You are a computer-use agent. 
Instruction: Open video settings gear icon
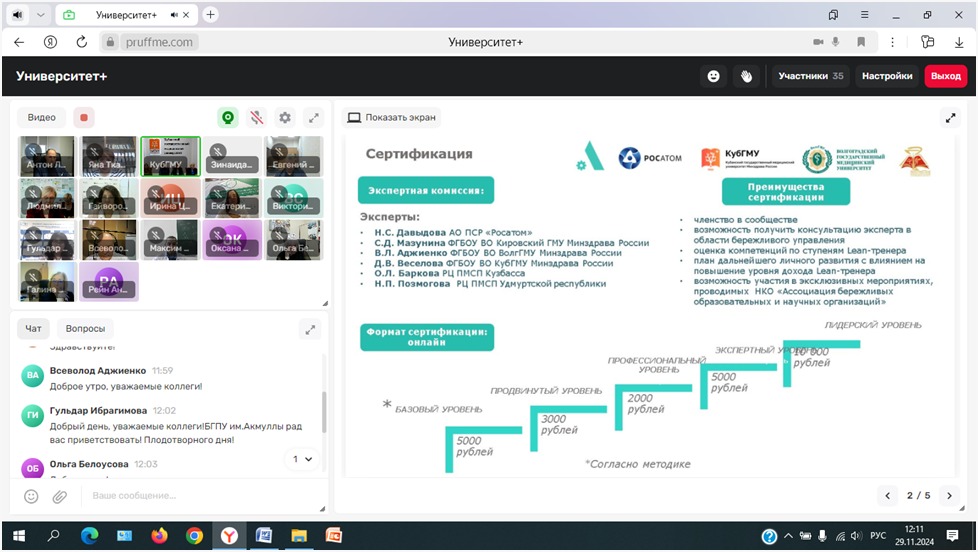[285, 118]
